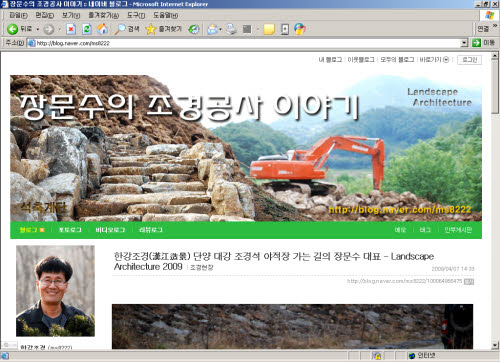Screen dimensions: 500x362
Task: Click the small copy button after permalink
Action: (x=469, y=282)
